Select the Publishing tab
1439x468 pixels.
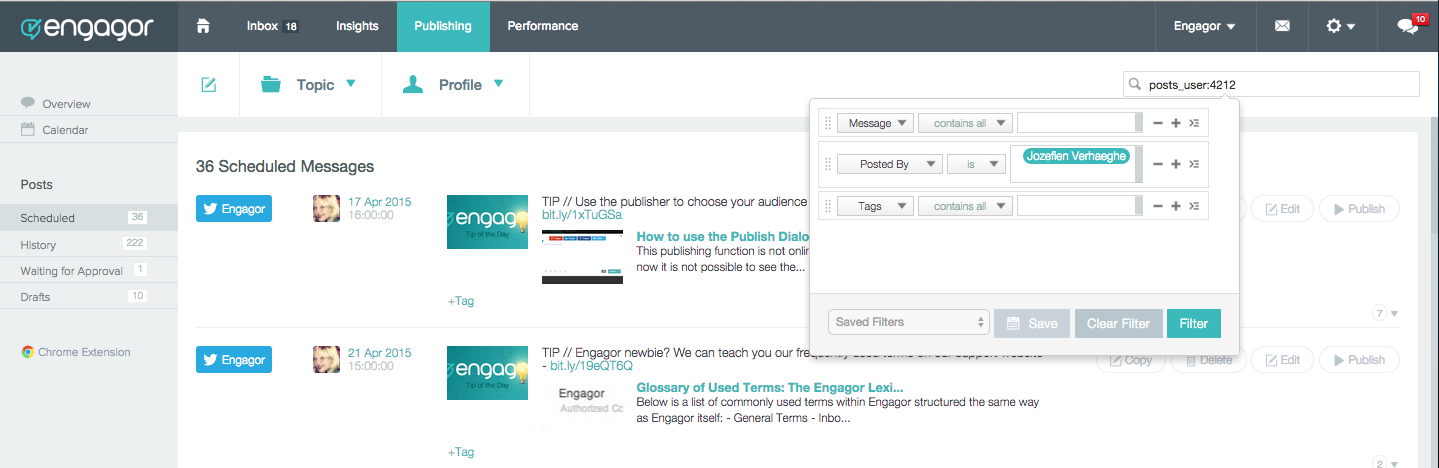click(443, 26)
